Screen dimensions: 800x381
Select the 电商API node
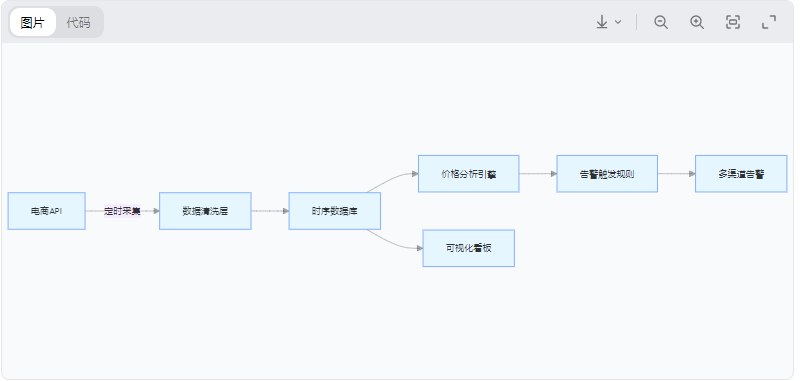[46, 211]
